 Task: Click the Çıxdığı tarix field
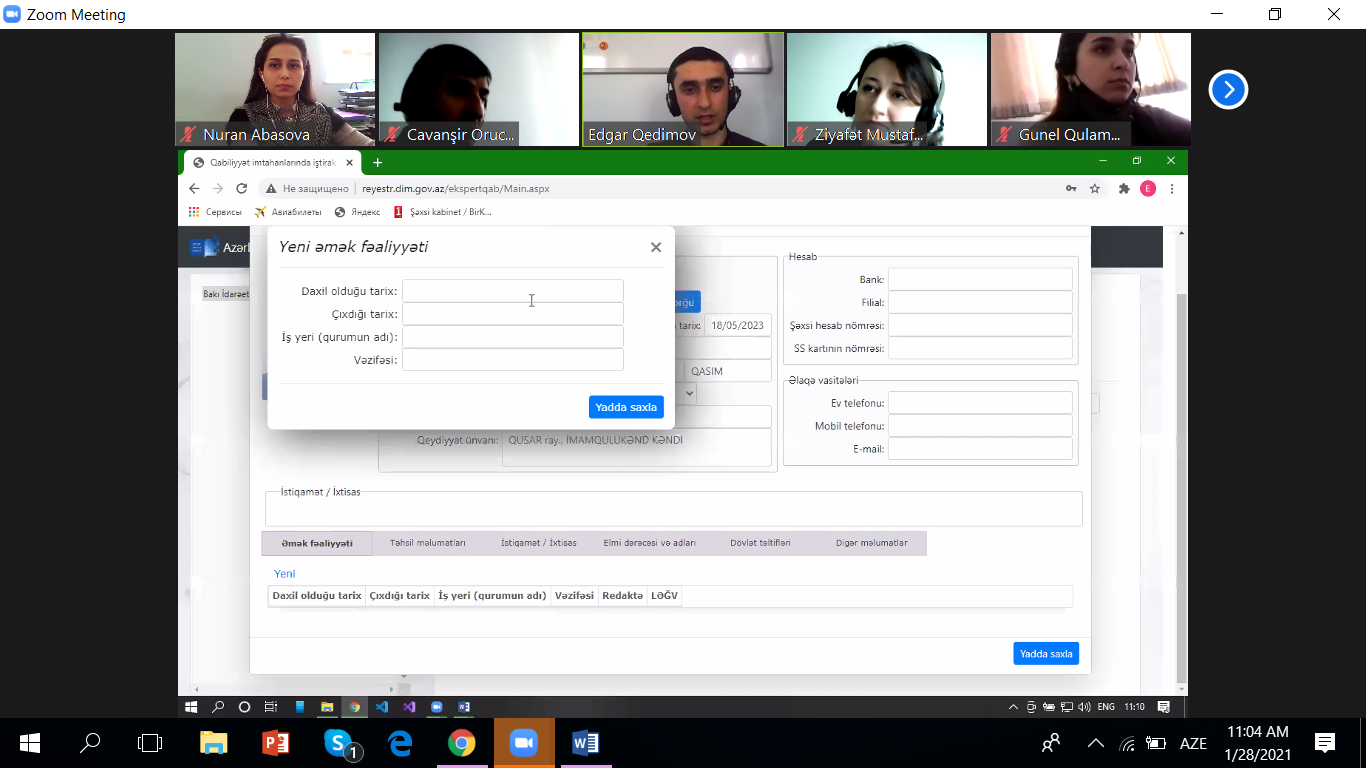pyautogui.click(x=513, y=314)
